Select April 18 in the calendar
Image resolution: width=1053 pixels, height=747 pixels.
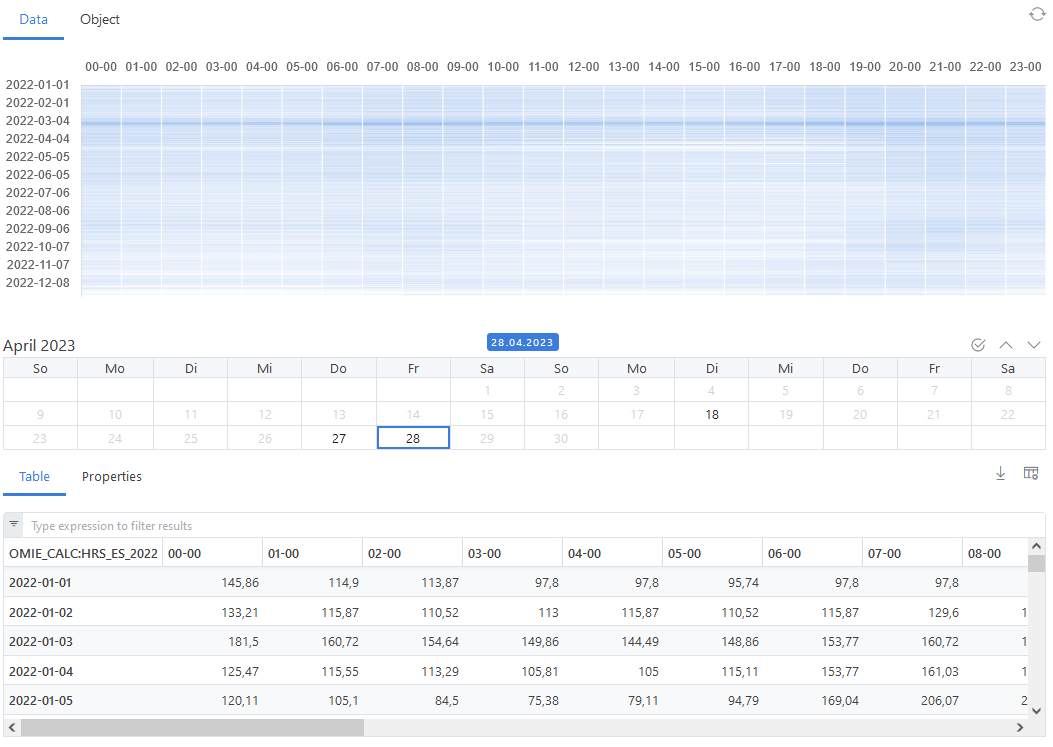(711, 414)
